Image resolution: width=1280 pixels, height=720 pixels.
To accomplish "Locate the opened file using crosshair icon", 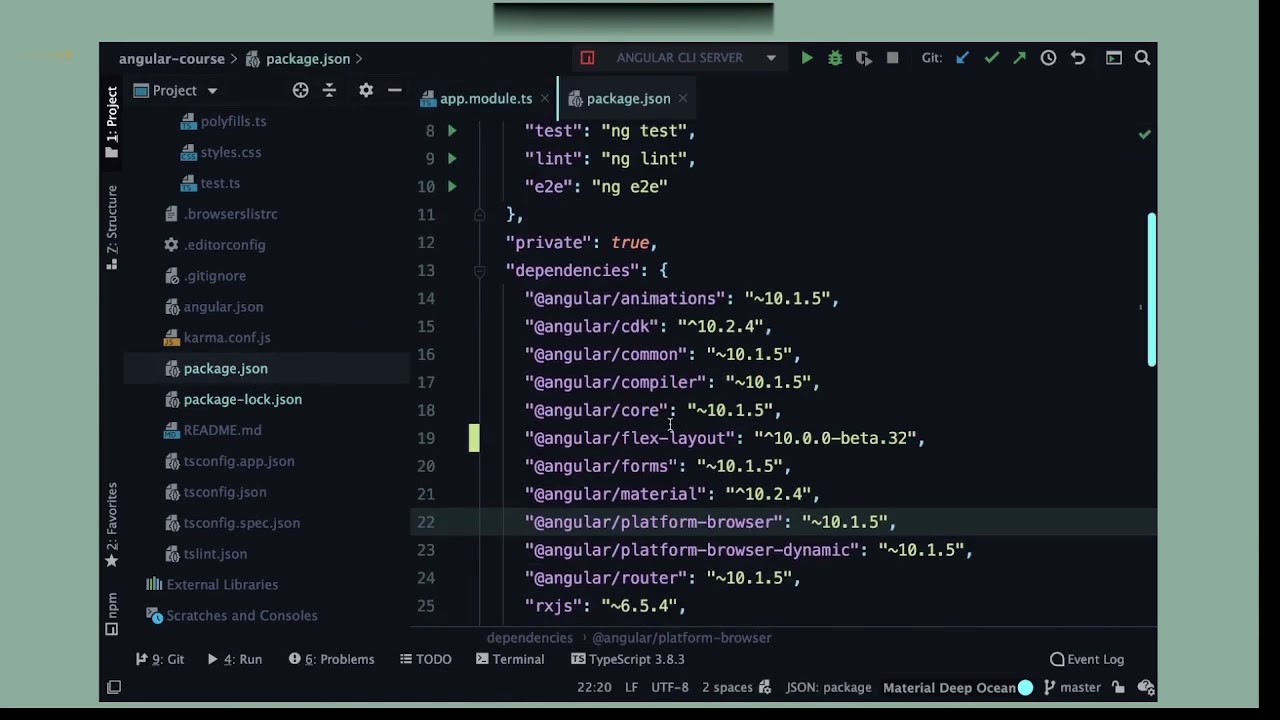I will [x=300, y=90].
